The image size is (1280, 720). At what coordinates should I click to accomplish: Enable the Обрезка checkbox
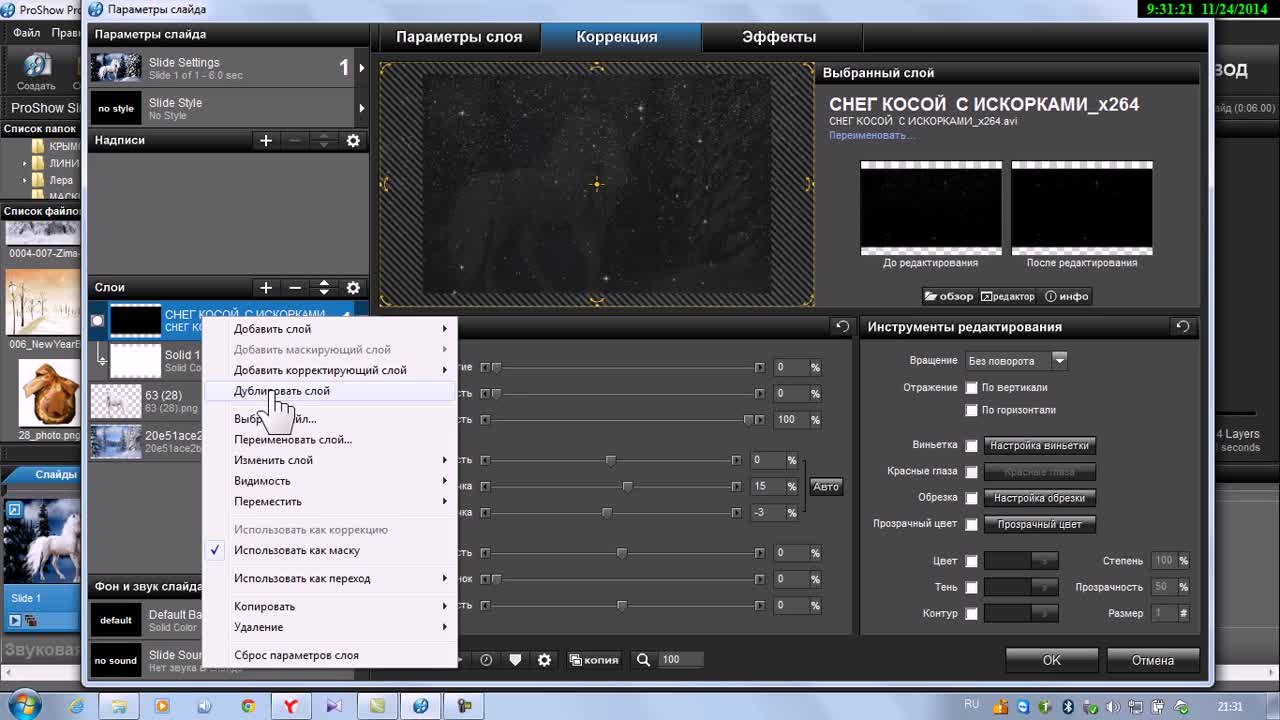[x=972, y=498]
